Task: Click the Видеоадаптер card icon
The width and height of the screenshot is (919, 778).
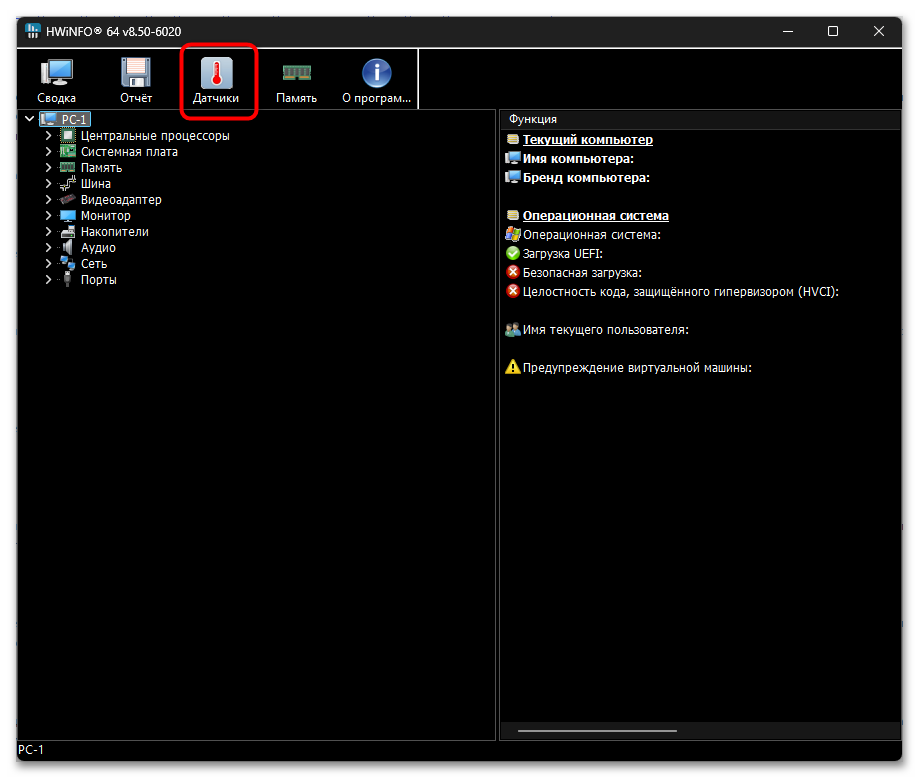Action: pos(68,199)
